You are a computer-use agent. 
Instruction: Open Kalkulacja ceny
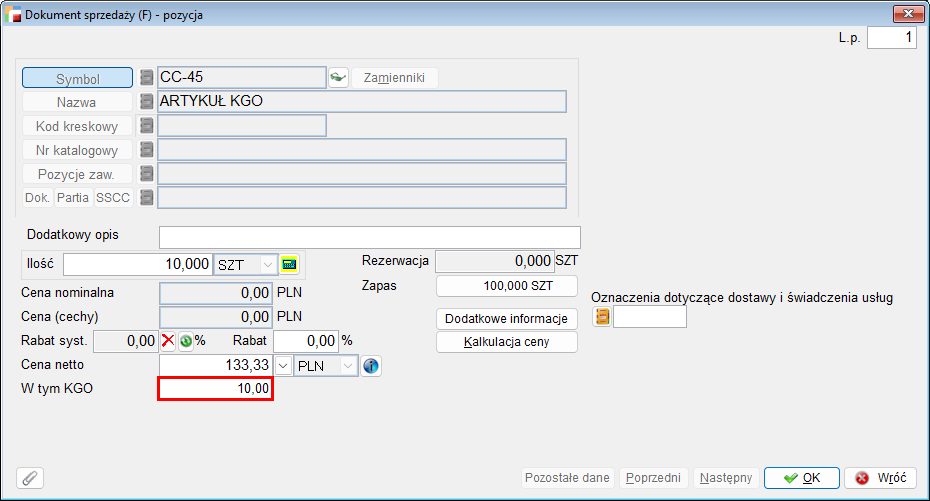tap(507, 342)
